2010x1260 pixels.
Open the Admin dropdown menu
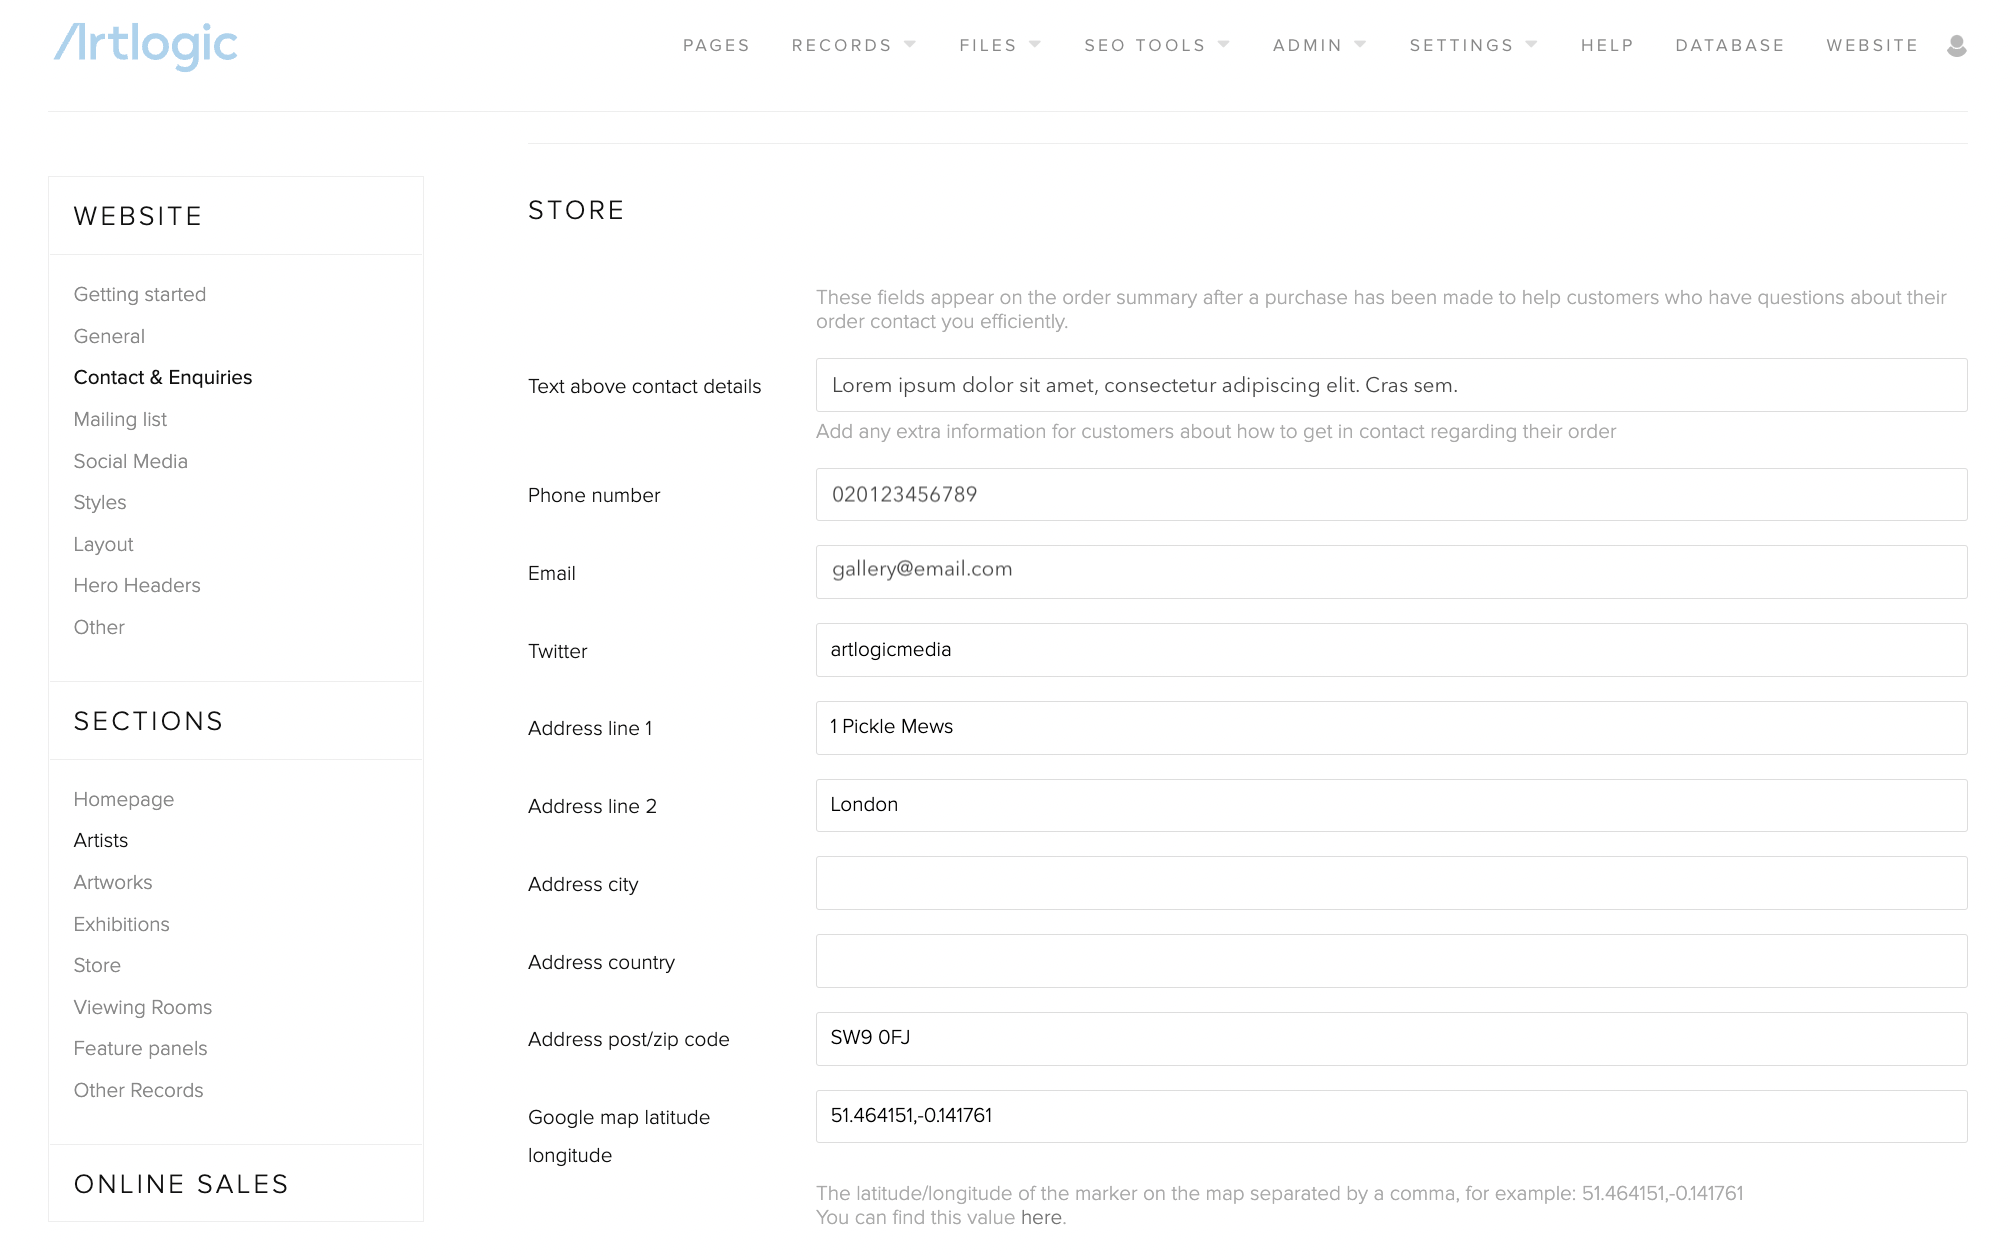pos(1318,46)
